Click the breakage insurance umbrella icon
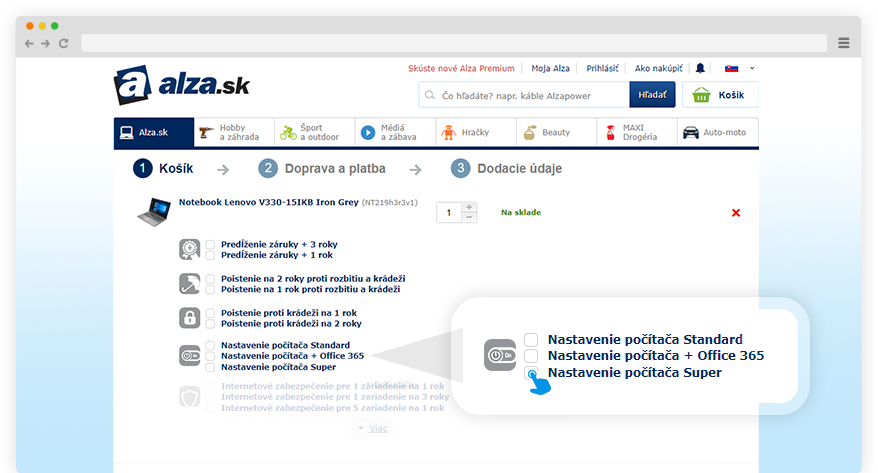 (189, 284)
